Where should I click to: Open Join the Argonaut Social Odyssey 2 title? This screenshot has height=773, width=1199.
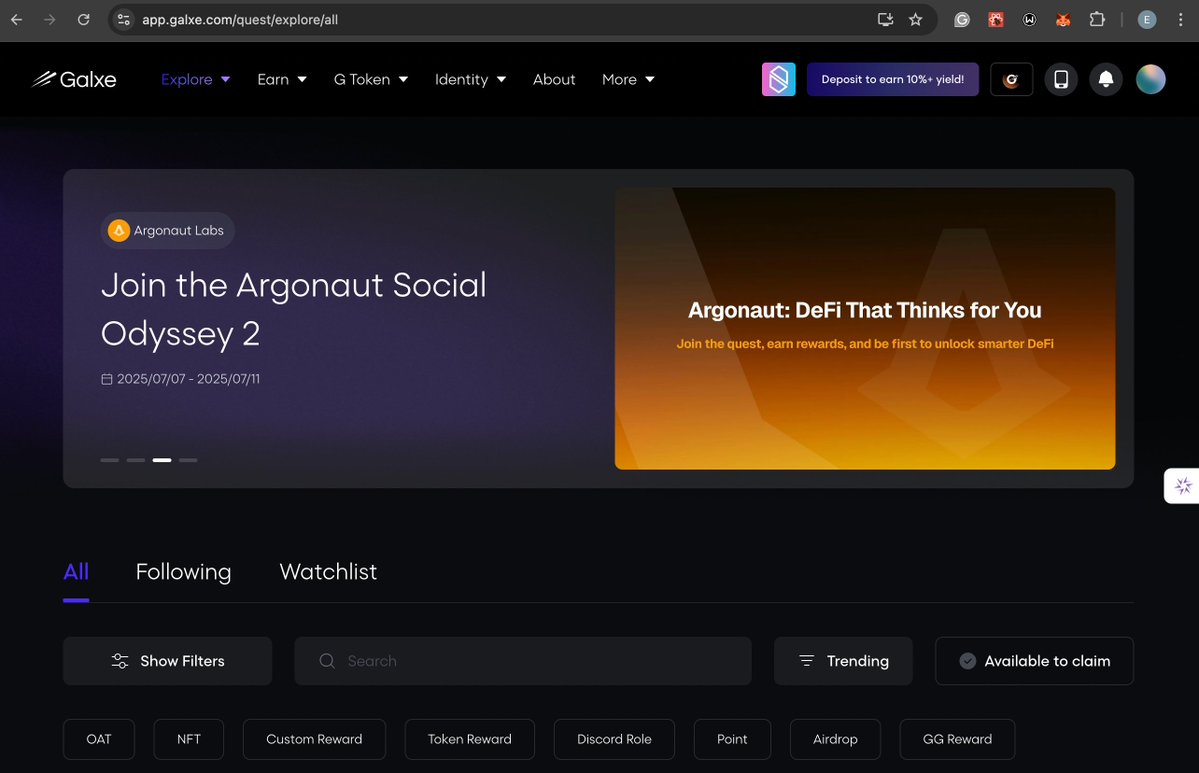294,309
